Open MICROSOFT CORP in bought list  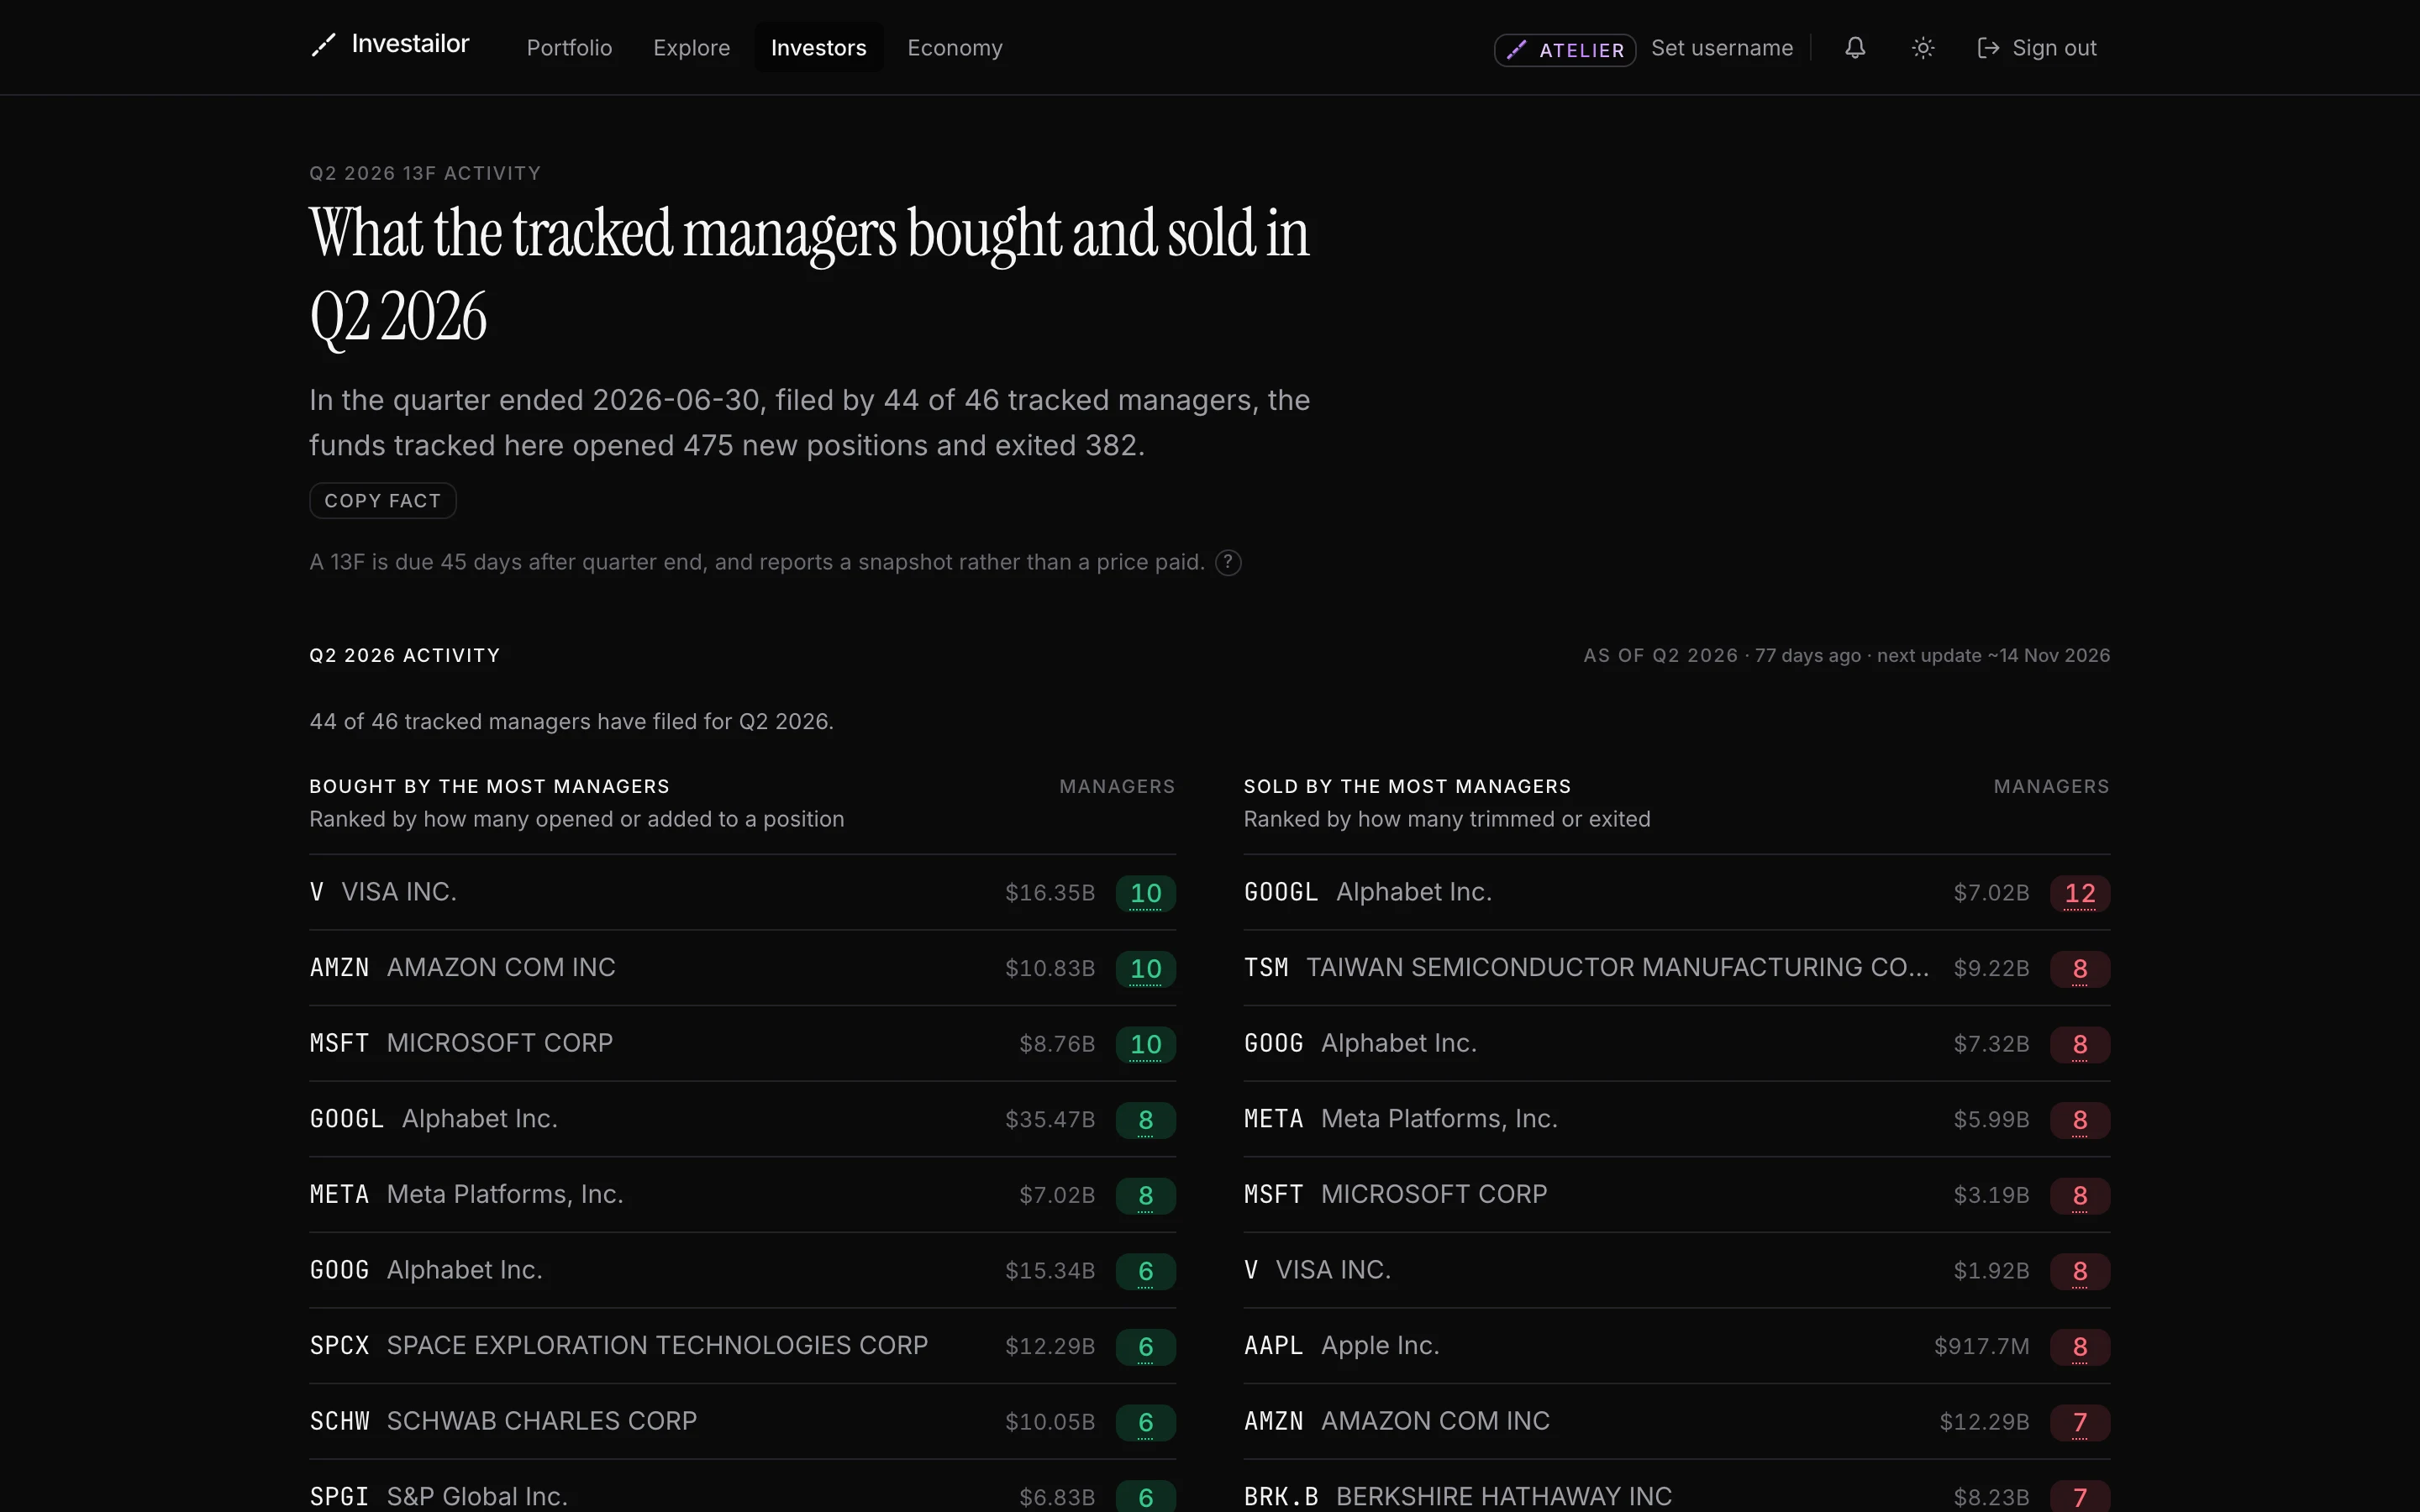click(x=742, y=1043)
